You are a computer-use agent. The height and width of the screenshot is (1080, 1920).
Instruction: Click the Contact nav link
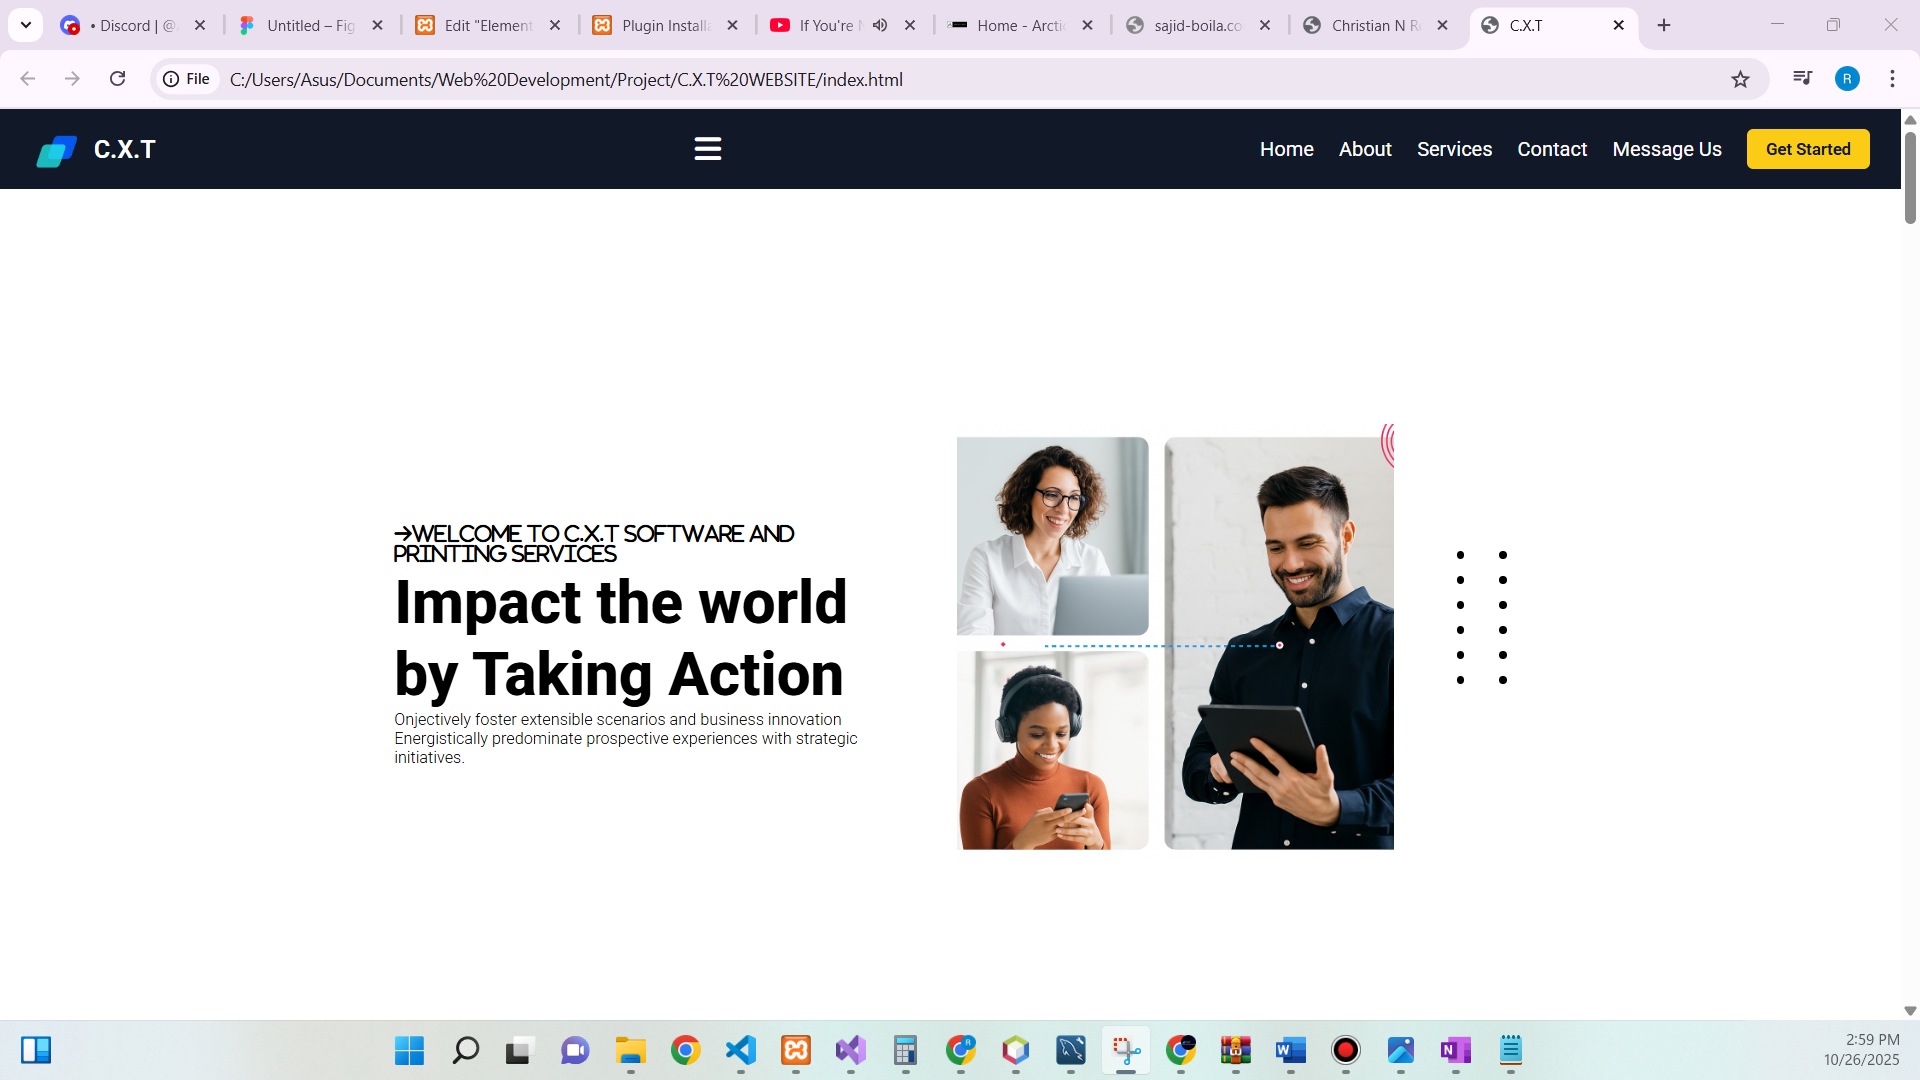click(x=1552, y=149)
